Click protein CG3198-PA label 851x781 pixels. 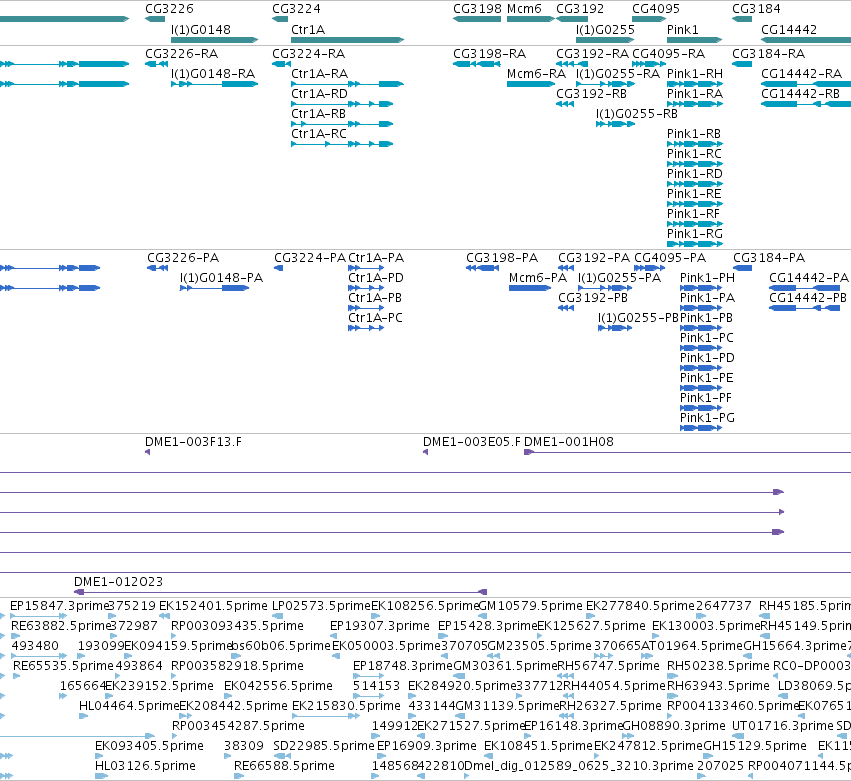(x=502, y=257)
